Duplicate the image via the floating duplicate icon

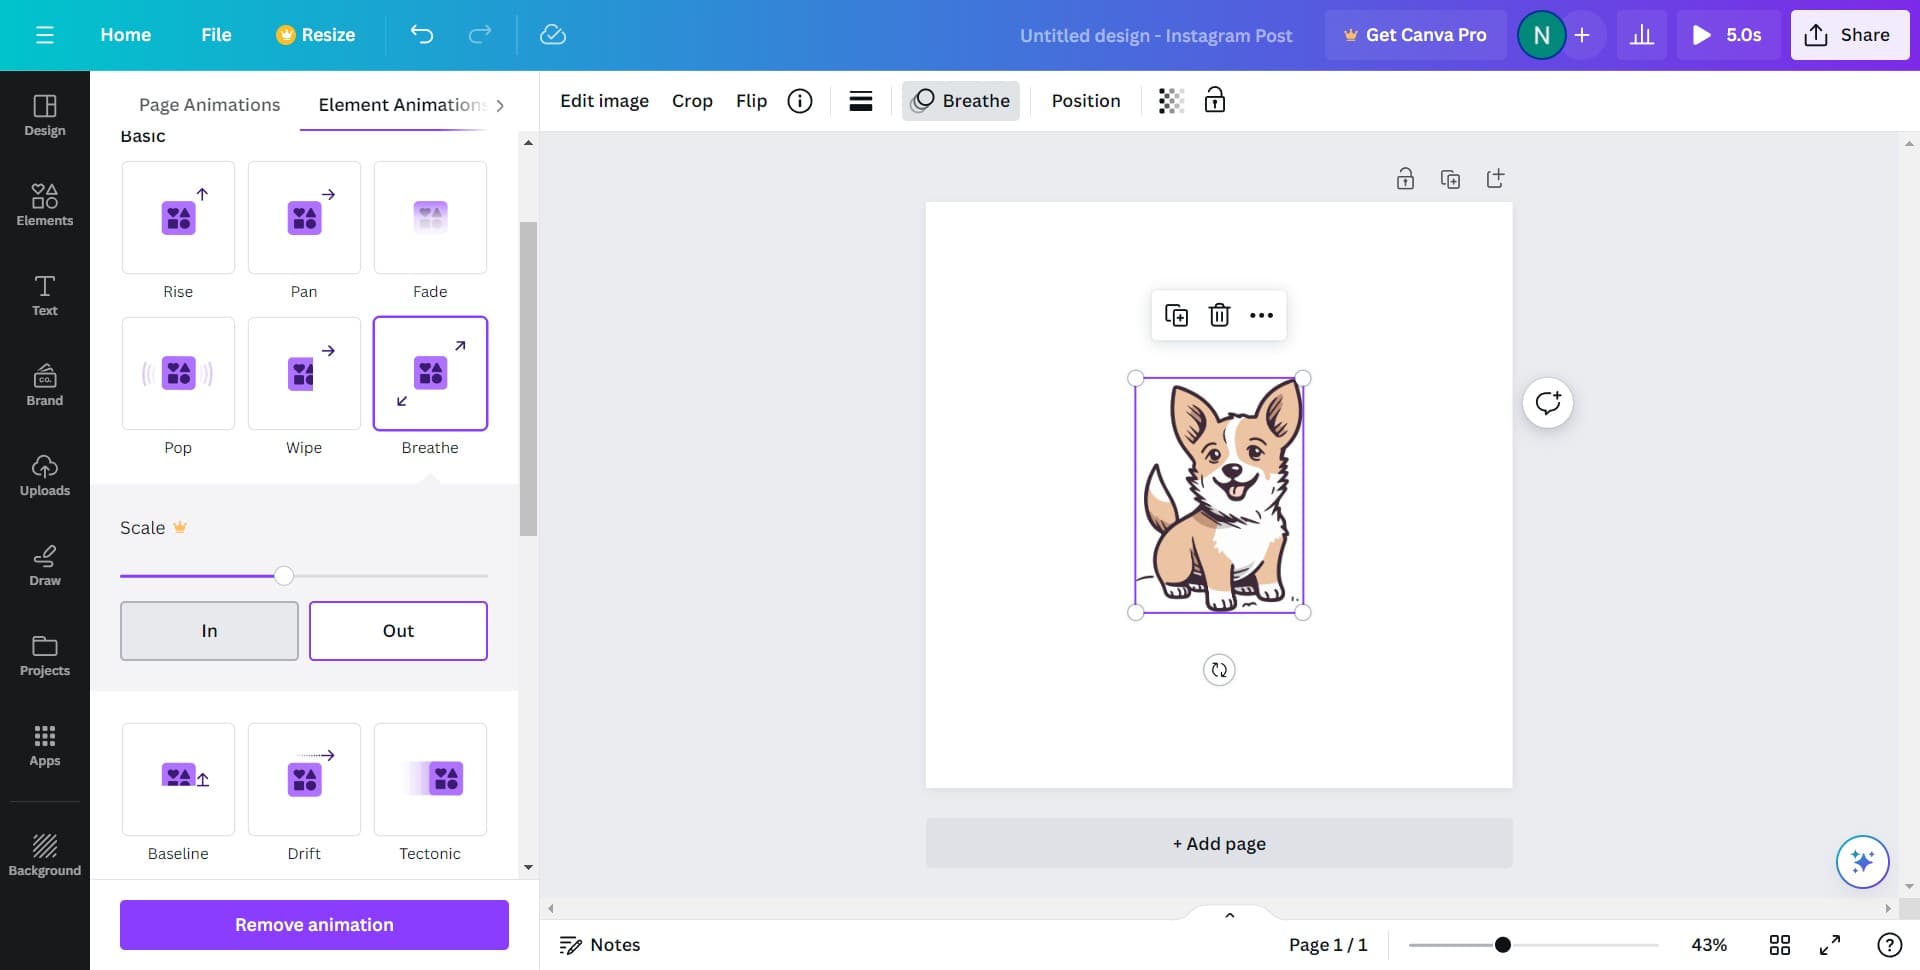[x=1177, y=314]
